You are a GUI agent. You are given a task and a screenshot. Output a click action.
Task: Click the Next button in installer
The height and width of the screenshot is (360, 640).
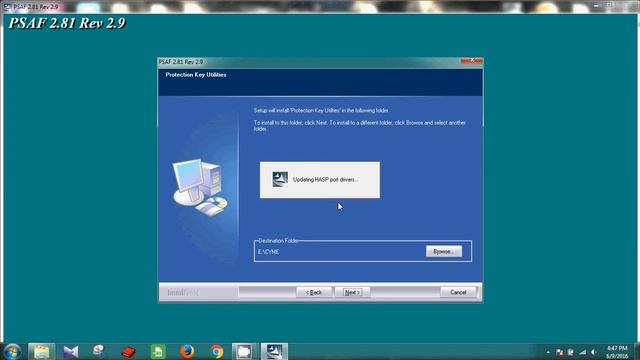click(x=352, y=292)
